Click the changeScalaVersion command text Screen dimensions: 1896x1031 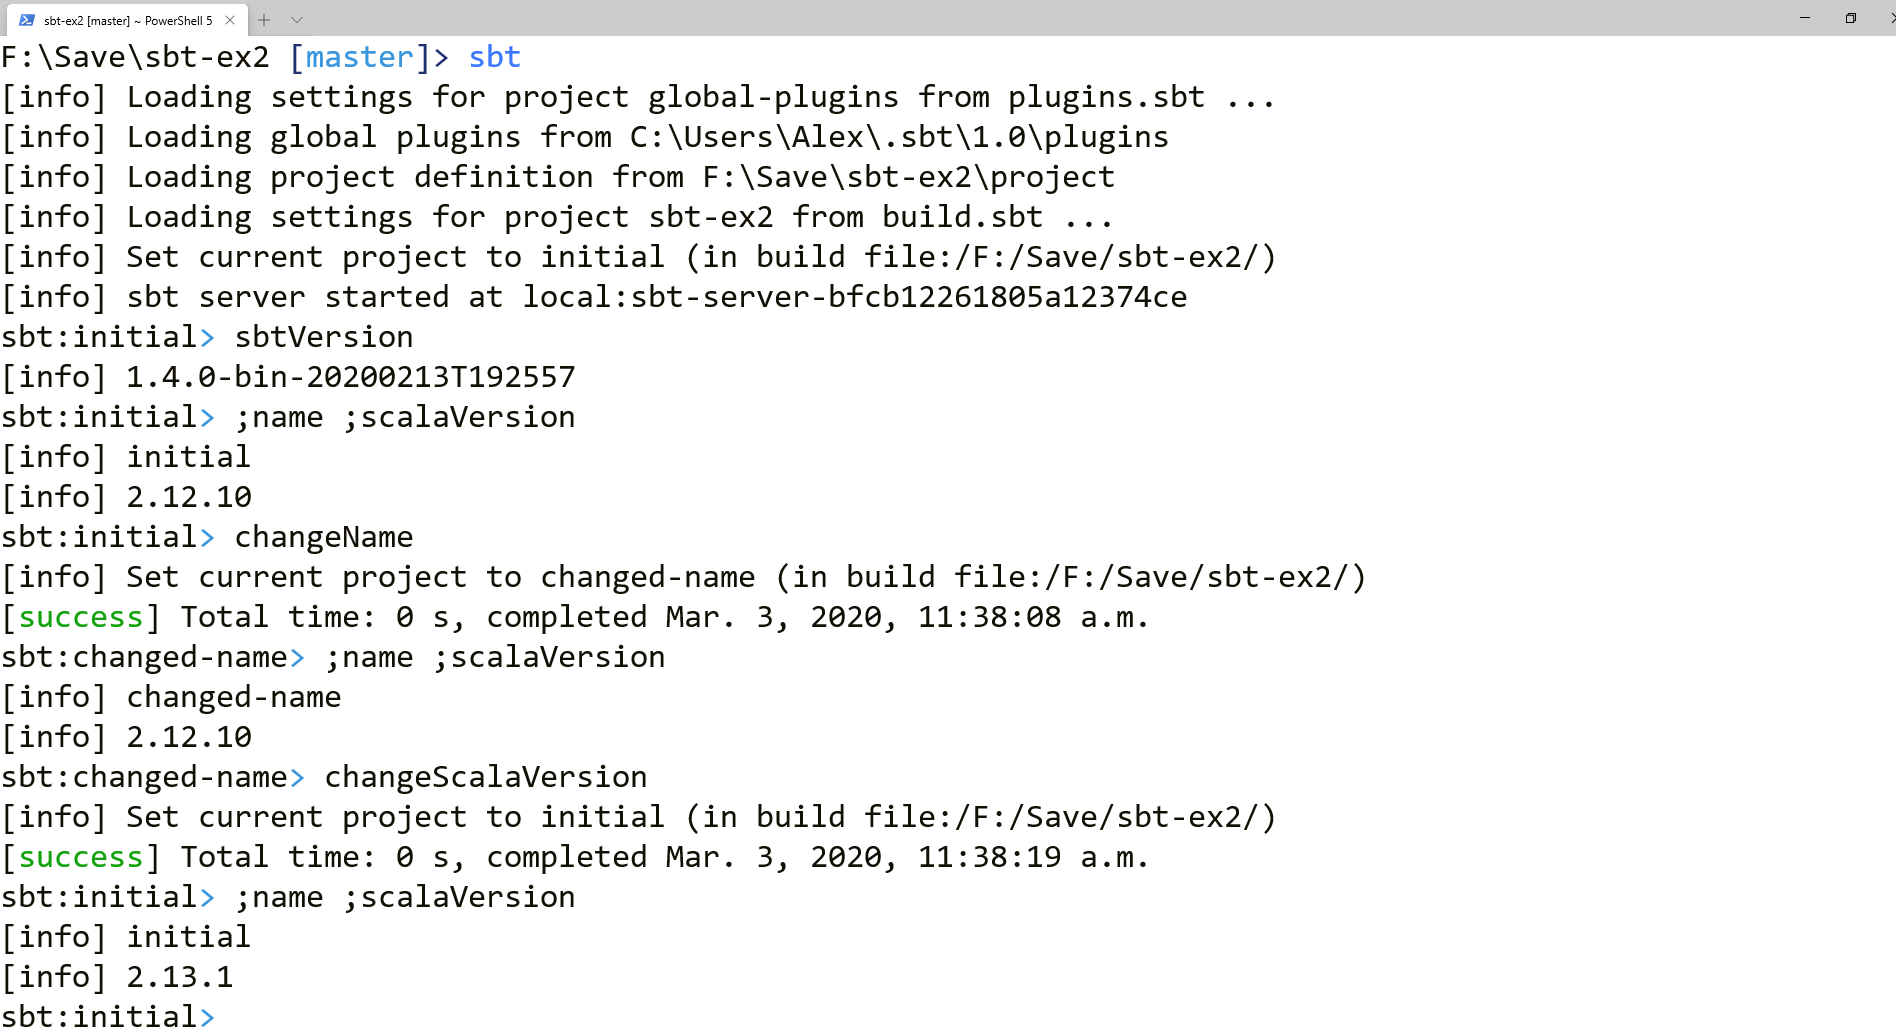coord(485,776)
